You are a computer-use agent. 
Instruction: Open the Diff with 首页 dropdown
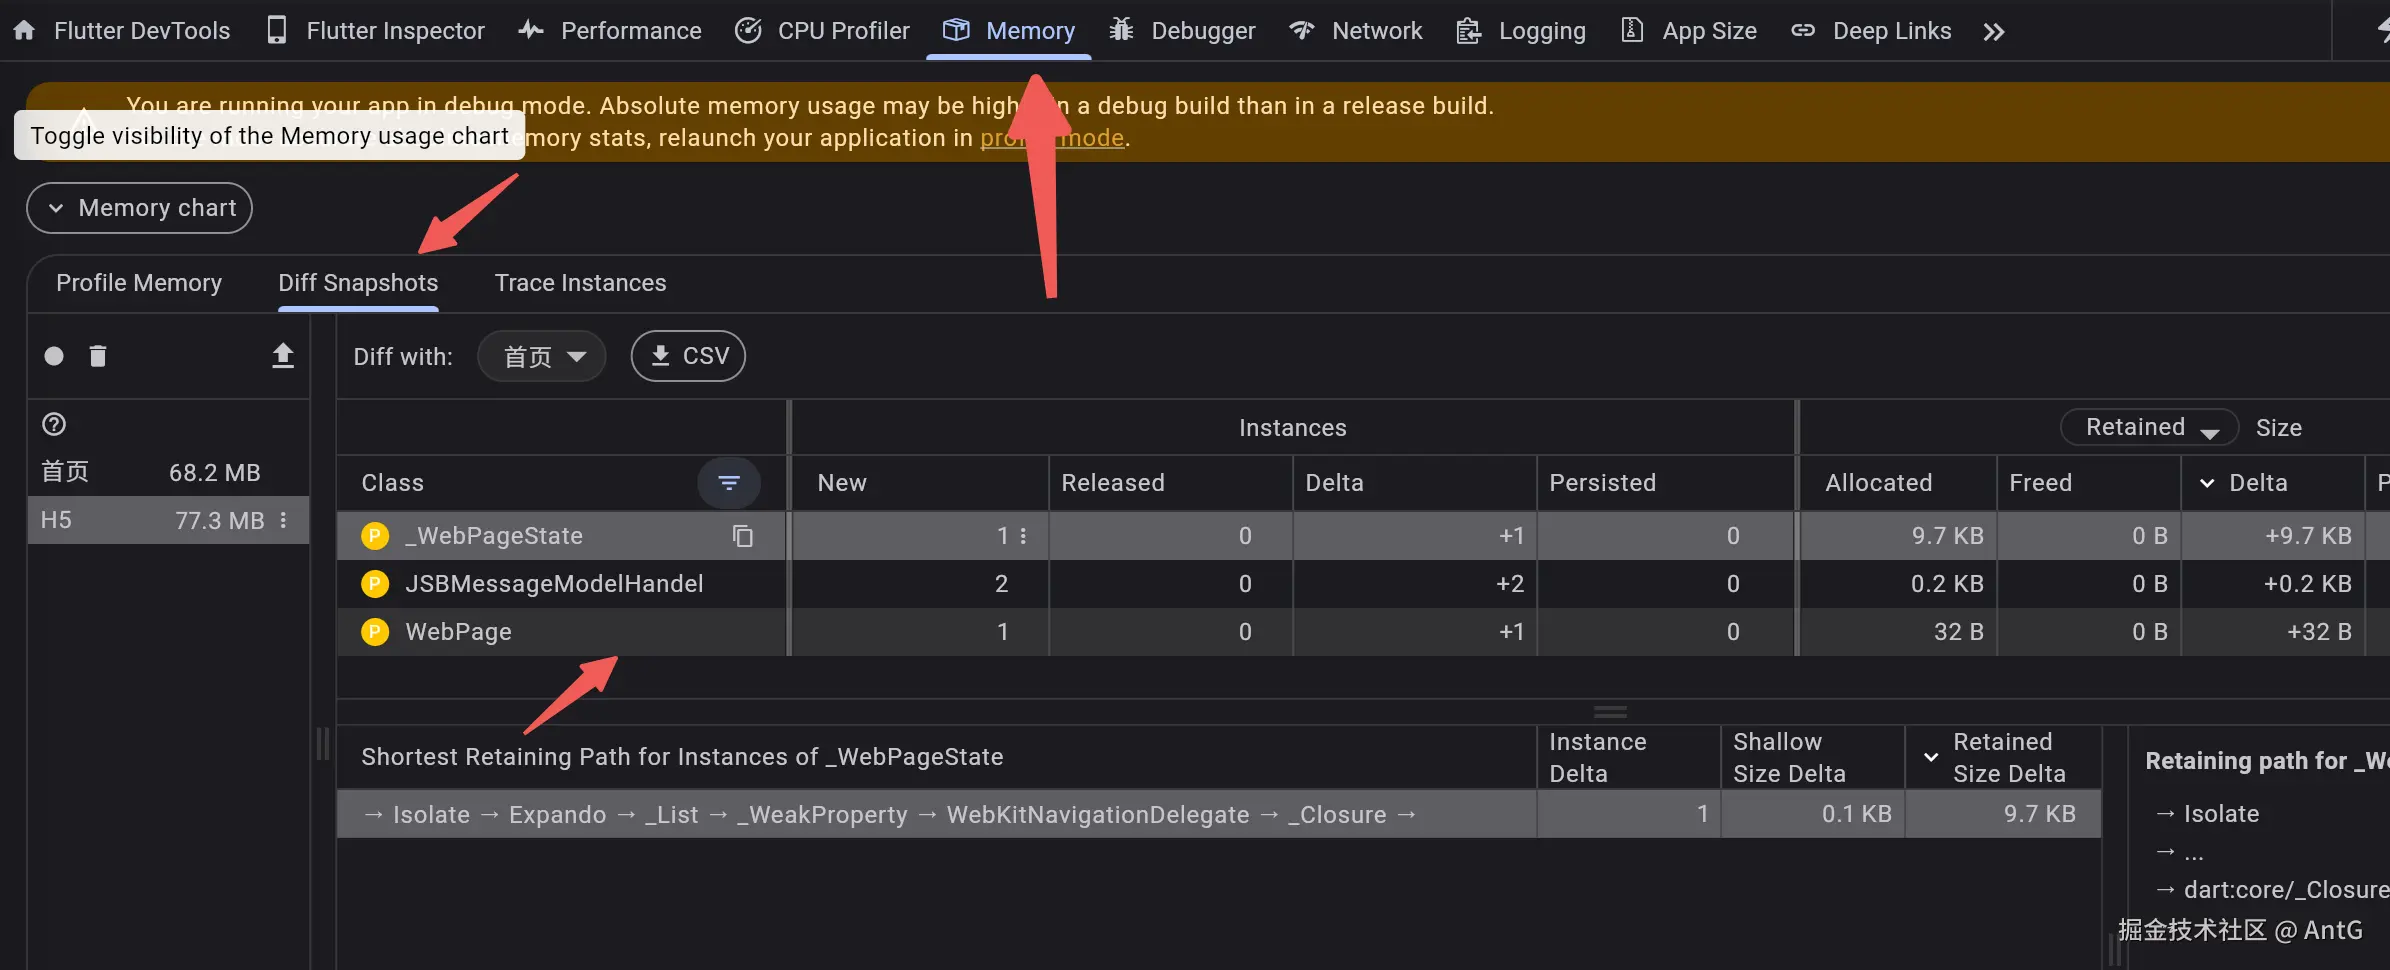pos(542,356)
